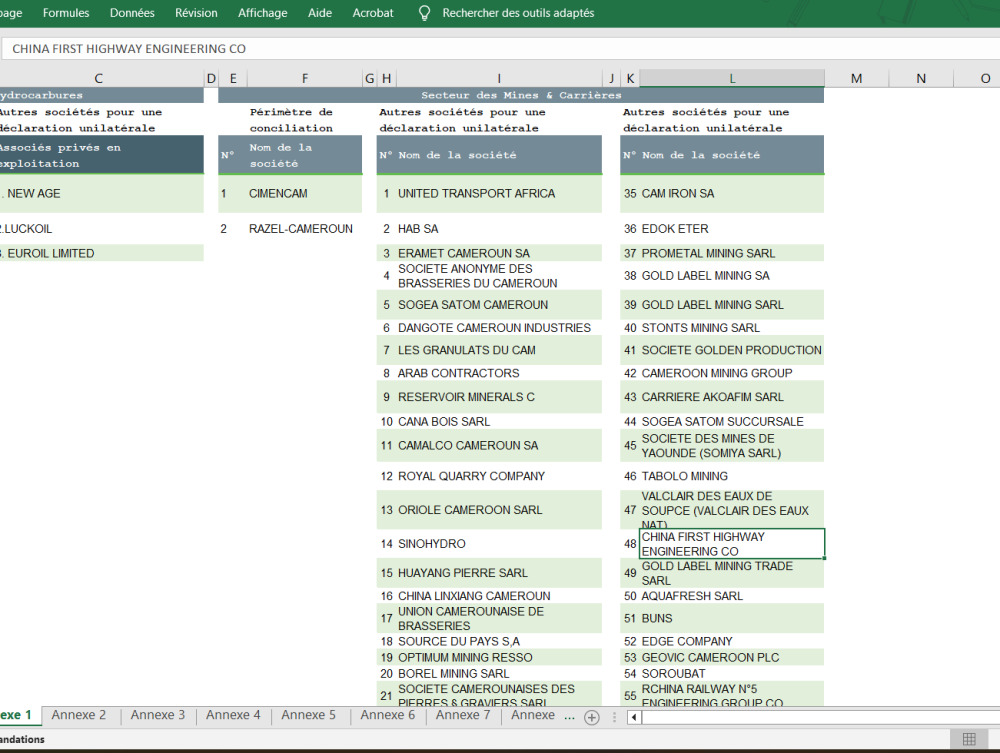Click the lightbulb search tools icon
This screenshot has width=1000, height=753.
pos(424,13)
